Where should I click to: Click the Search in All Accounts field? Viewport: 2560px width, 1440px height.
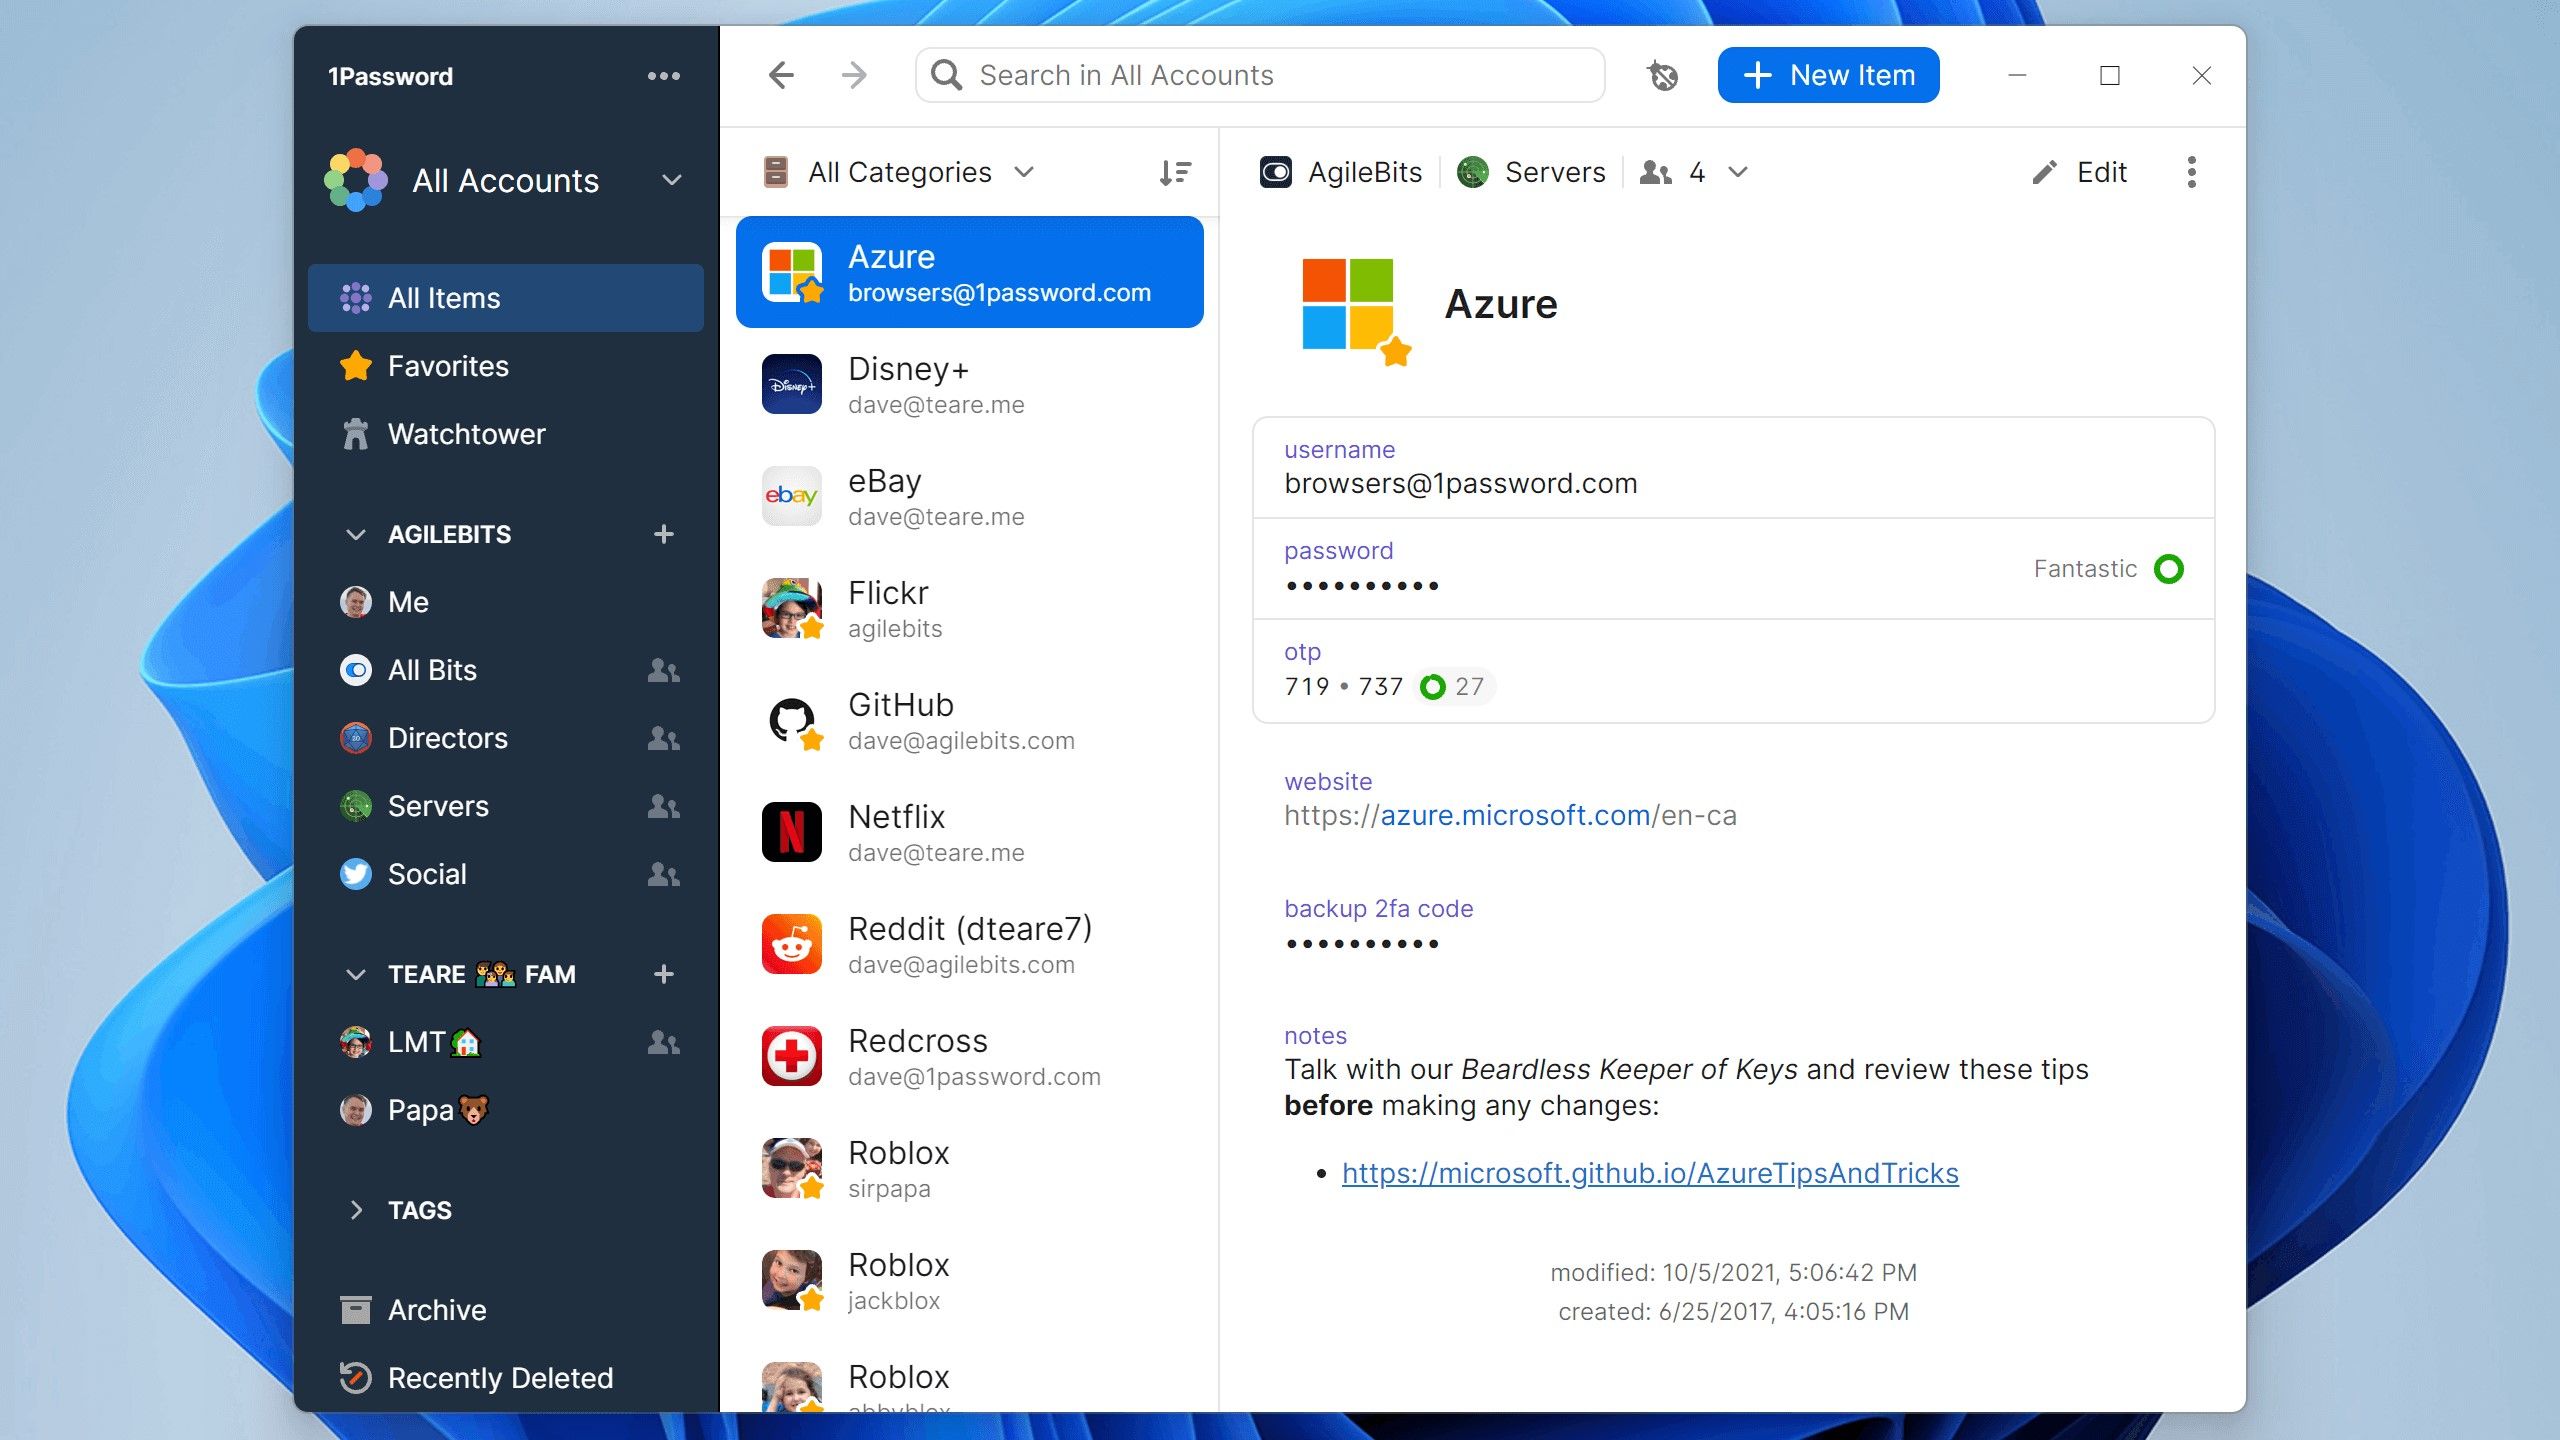pyautogui.click(x=1260, y=75)
